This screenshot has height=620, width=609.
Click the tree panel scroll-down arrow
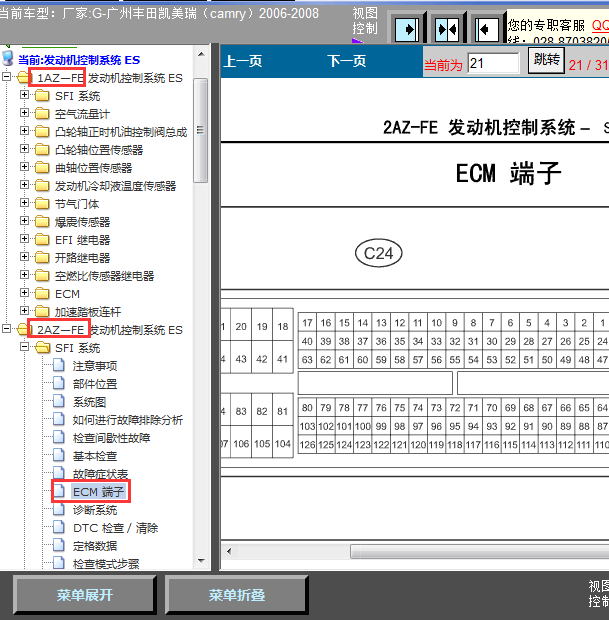pos(201,561)
